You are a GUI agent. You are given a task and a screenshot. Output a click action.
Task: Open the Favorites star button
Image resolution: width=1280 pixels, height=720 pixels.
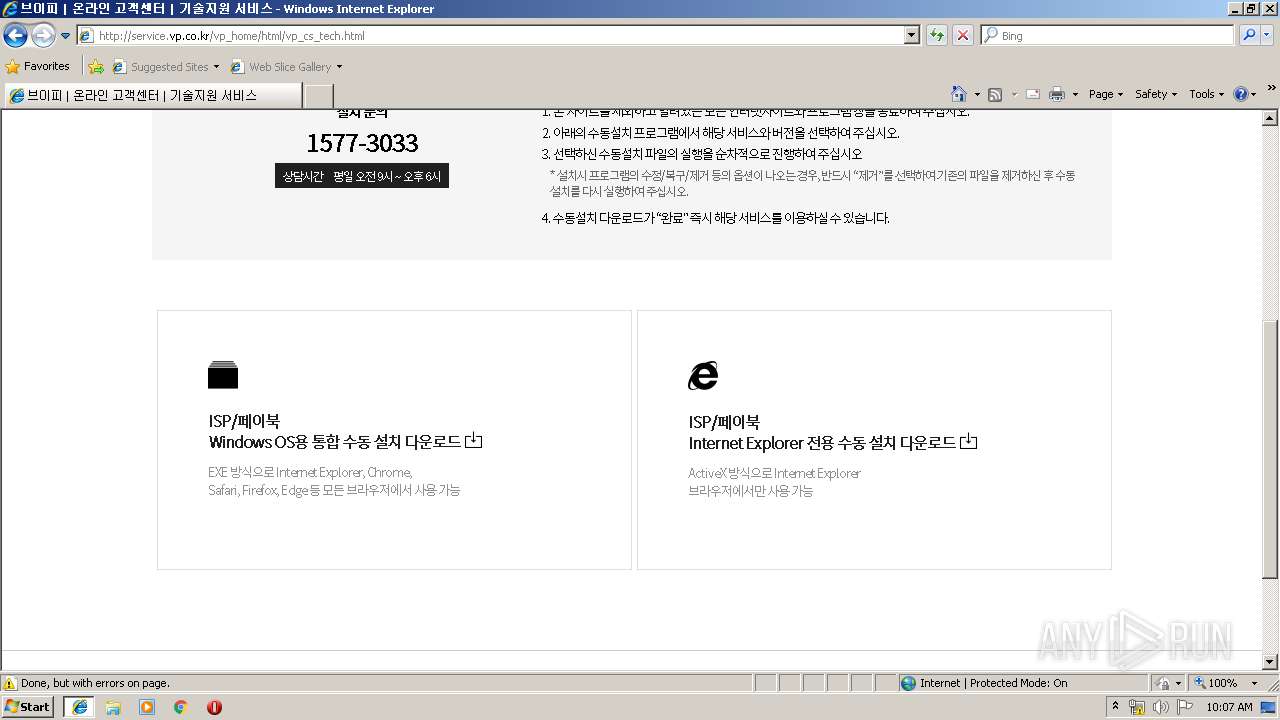(37, 66)
